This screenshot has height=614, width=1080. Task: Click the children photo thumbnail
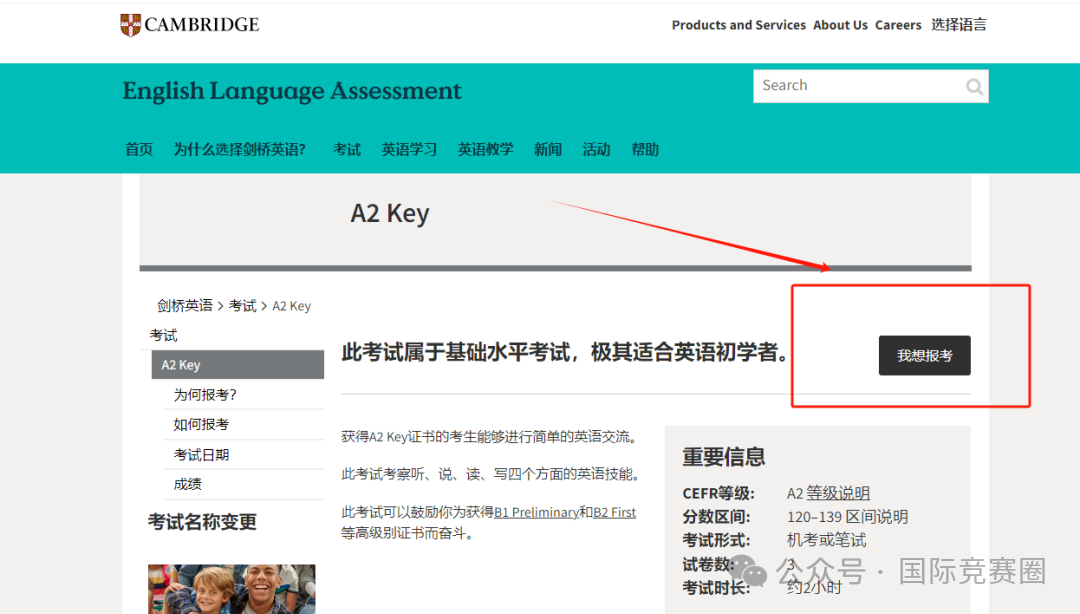pos(231,589)
